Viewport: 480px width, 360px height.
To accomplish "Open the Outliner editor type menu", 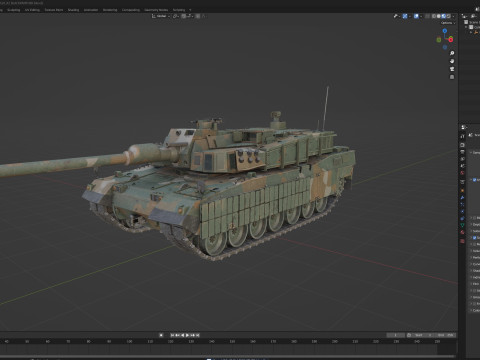I will (x=464, y=16).
